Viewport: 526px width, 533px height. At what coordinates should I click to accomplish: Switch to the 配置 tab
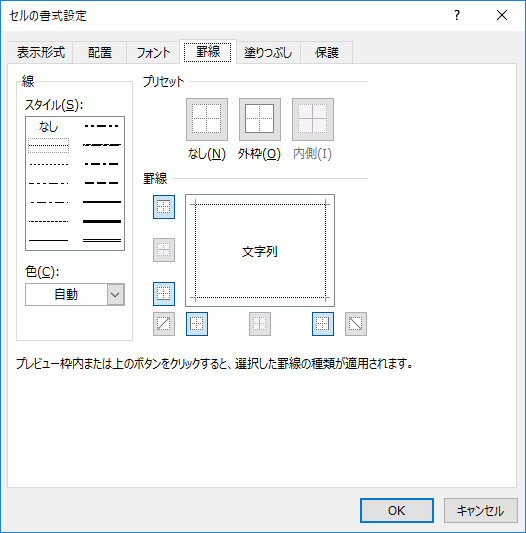click(x=100, y=53)
